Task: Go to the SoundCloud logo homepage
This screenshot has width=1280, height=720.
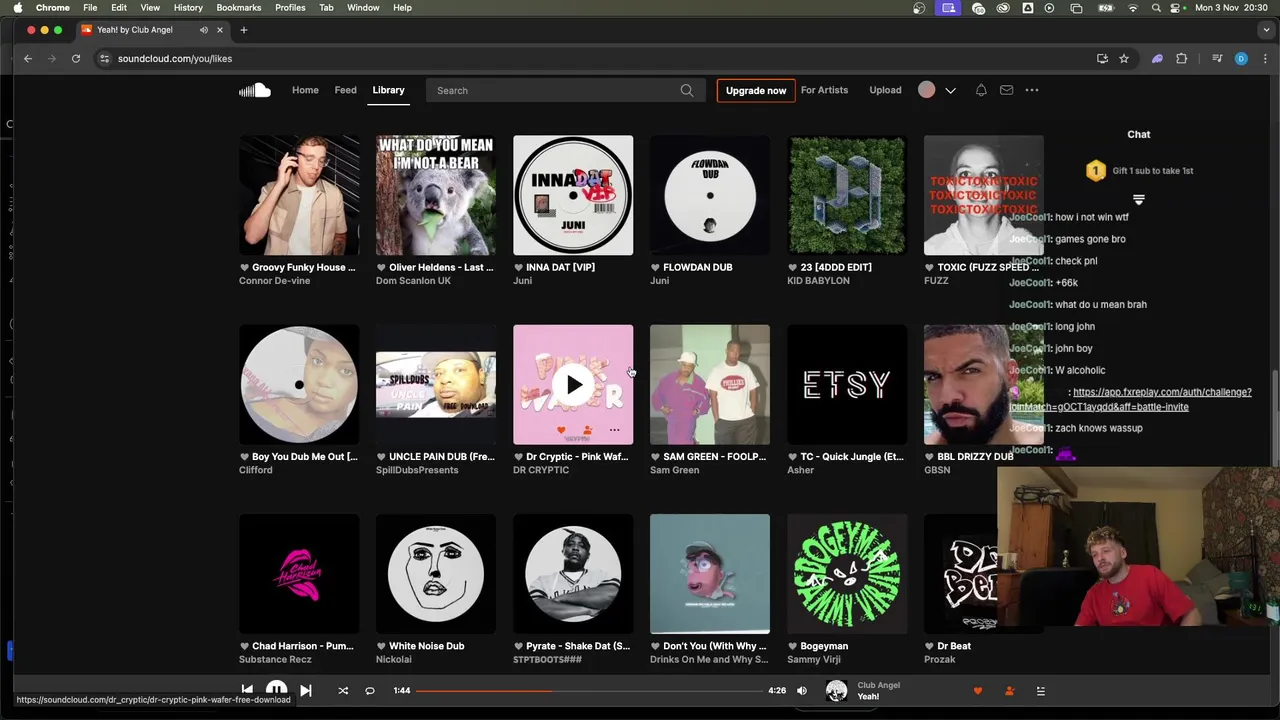Action: [255, 90]
